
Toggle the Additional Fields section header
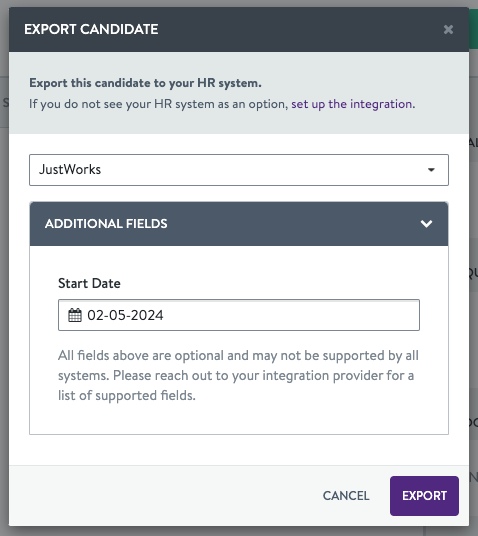[x=239, y=224]
